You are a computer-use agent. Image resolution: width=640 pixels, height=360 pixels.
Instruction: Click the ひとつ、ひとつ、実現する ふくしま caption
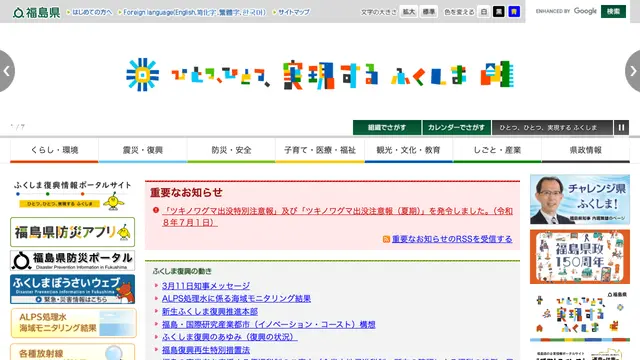tap(552, 127)
